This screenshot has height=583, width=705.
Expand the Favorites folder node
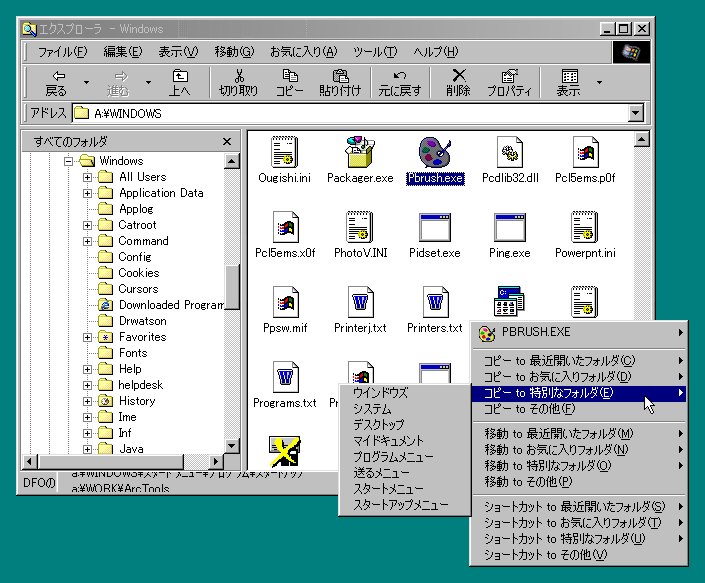click(x=87, y=337)
